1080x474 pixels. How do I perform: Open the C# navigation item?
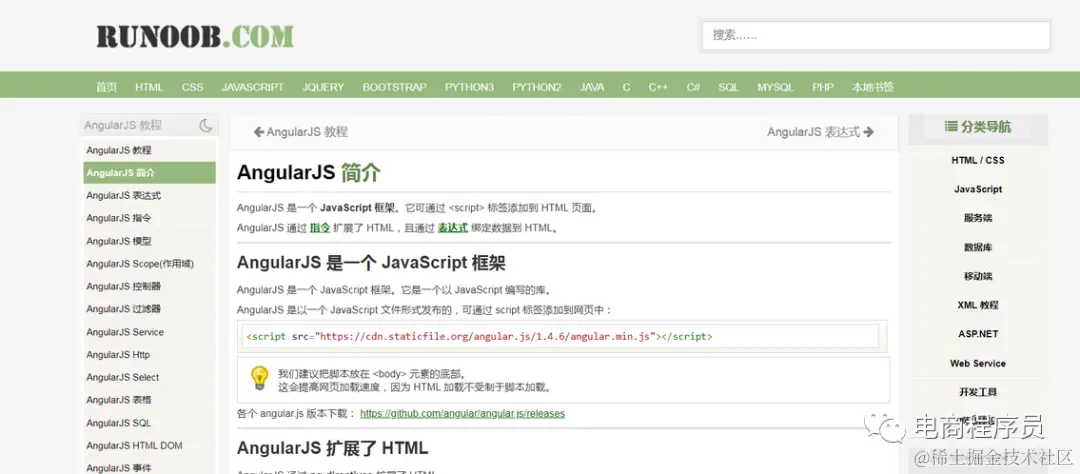click(x=693, y=87)
